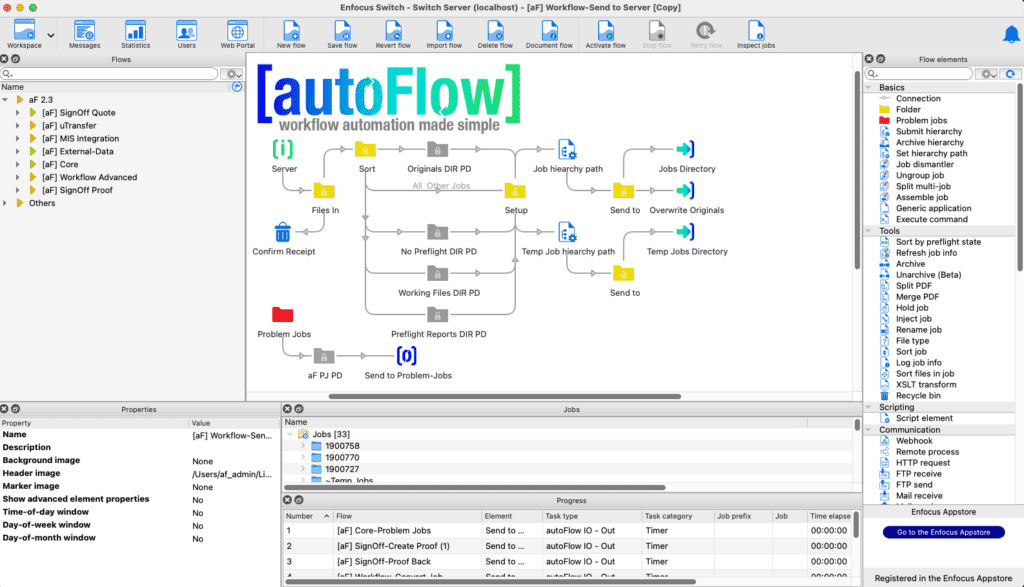Viewport: 1024px width, 587px height.
Task: Click the Jobs panel horizontal scrollbar
Action: coord(475,488)
